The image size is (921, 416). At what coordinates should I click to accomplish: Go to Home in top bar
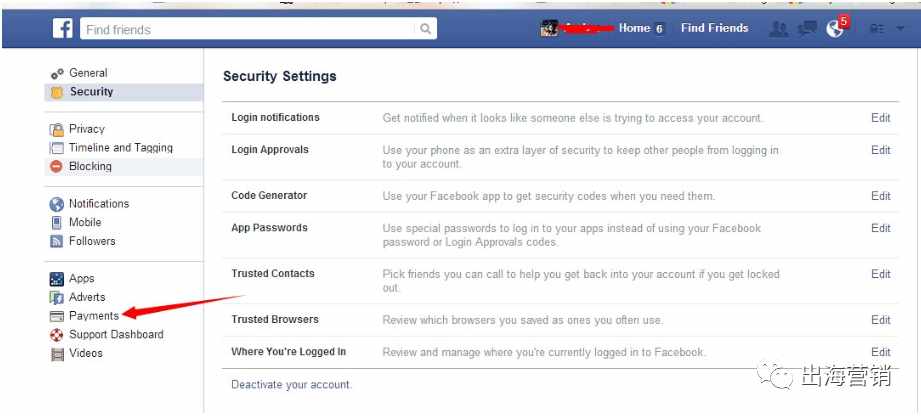(634, 28)
